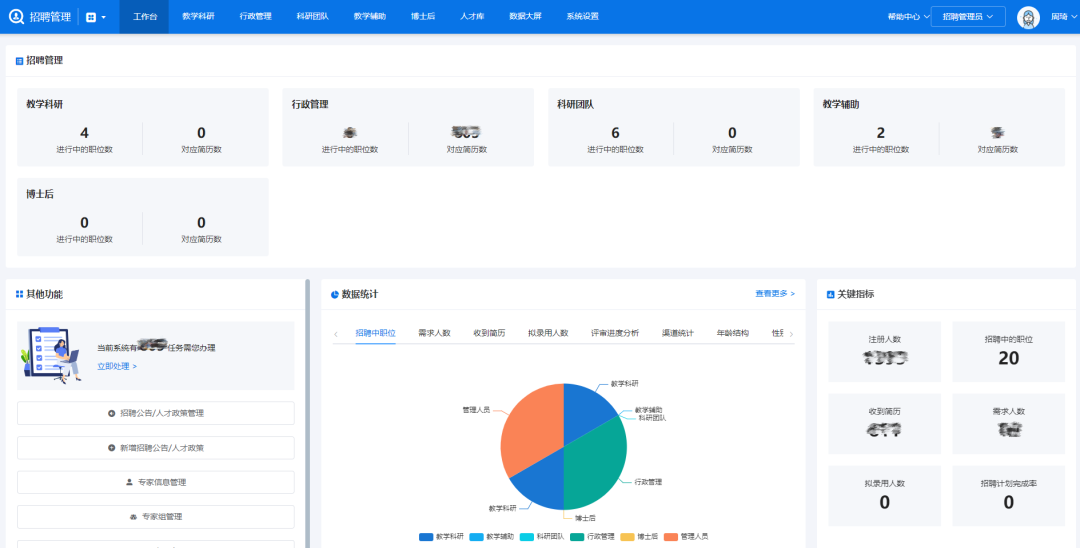
Task: Click 新增招聘公告/人才政策 button
Action: pos(156,447)
